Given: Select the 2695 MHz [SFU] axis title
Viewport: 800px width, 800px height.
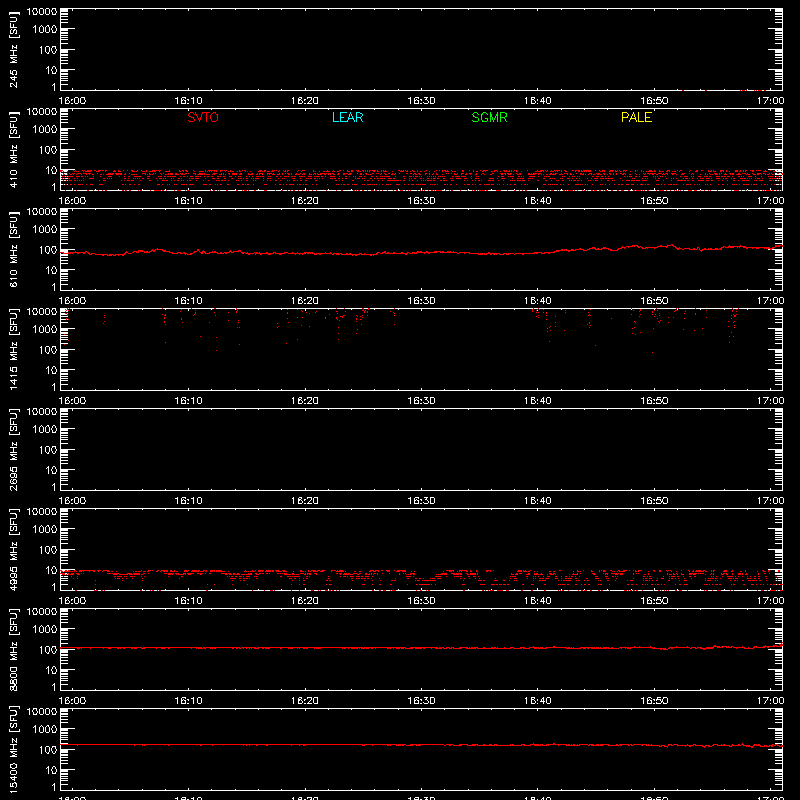Looking at the screenshot, I should pyautogui.click(x=13, y=449).
